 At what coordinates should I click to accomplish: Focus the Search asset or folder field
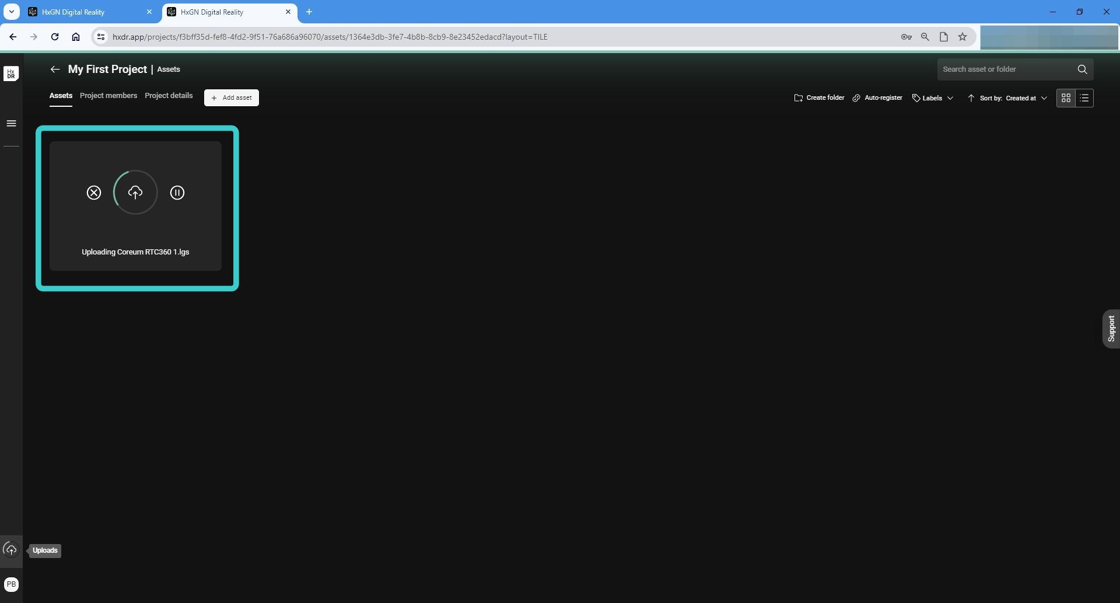(1005, 70)
